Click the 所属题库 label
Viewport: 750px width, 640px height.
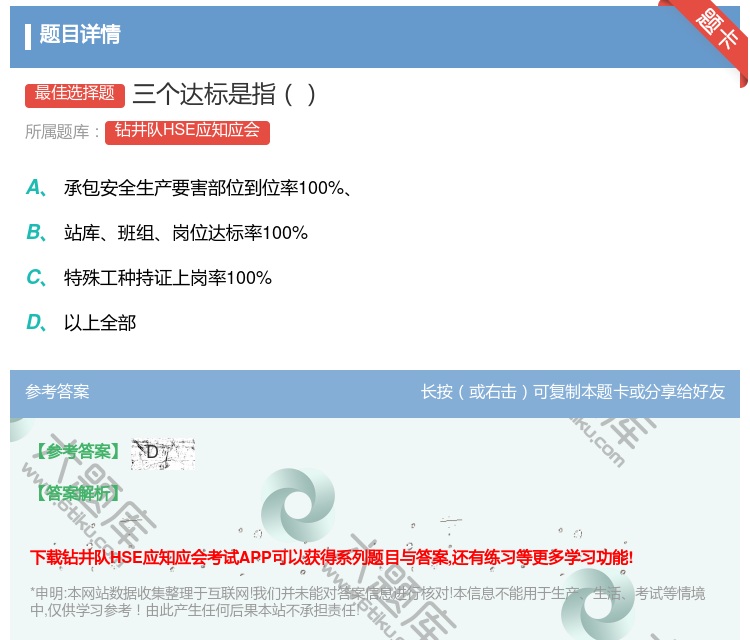point(62,132)
